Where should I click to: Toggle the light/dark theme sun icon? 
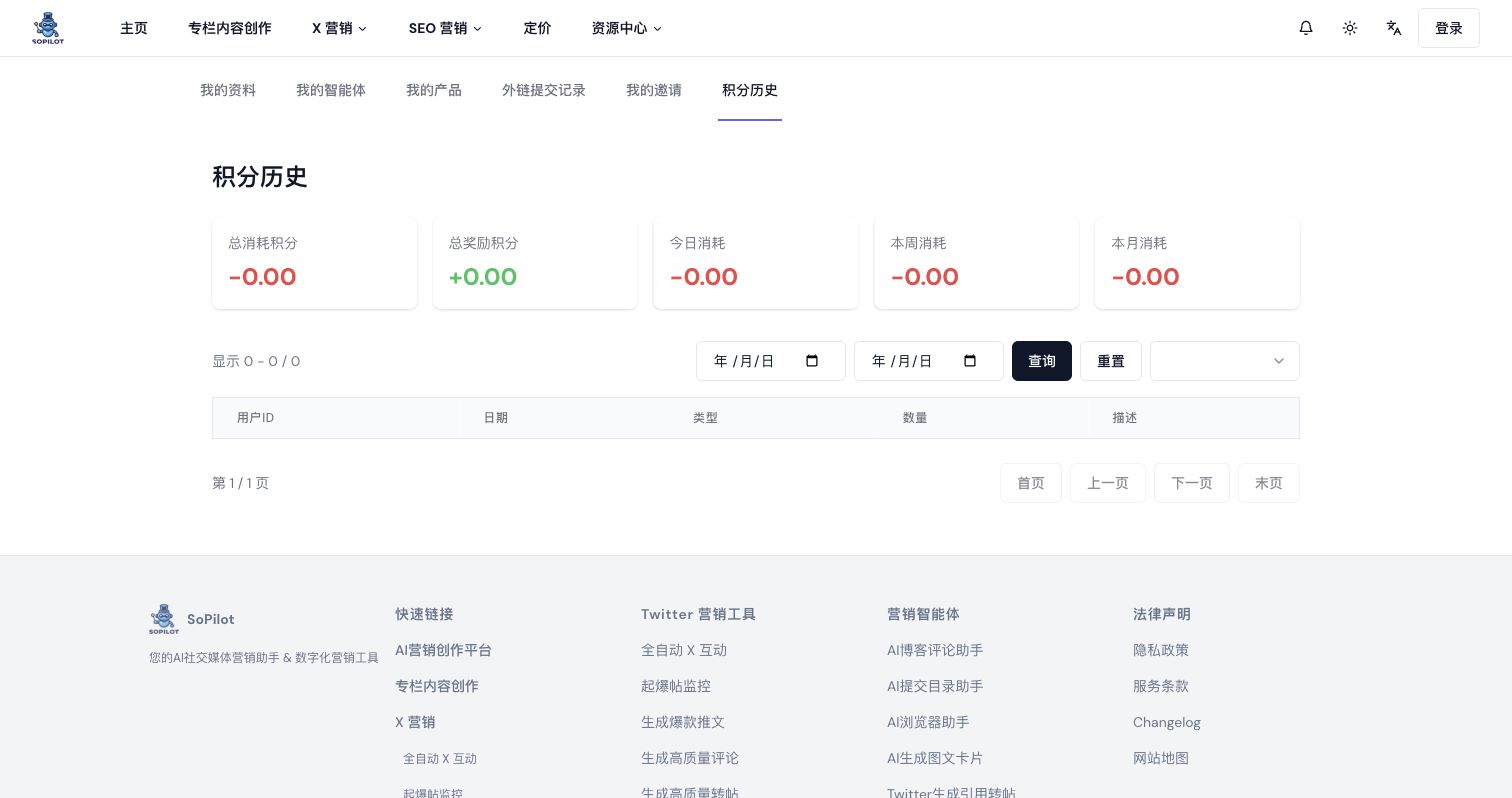(x=1350, y=28)
